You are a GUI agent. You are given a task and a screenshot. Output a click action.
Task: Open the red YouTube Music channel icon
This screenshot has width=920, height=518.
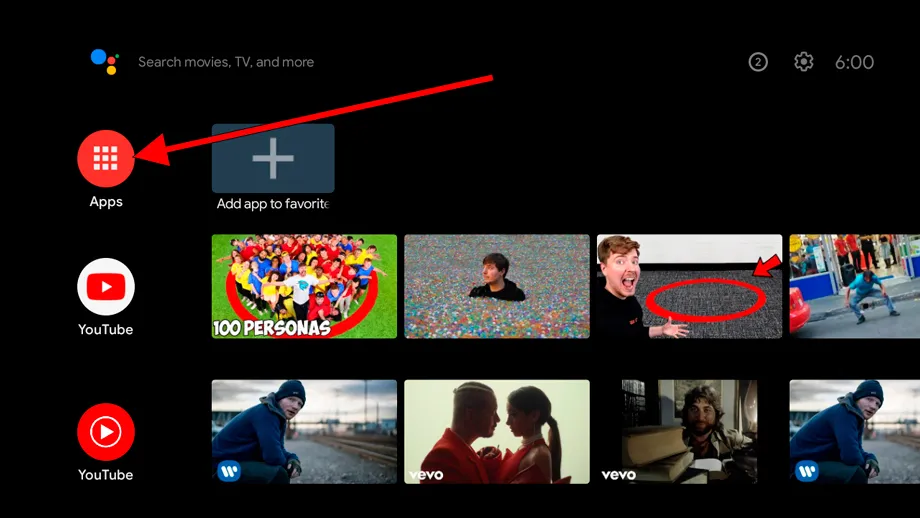[106, 432]
